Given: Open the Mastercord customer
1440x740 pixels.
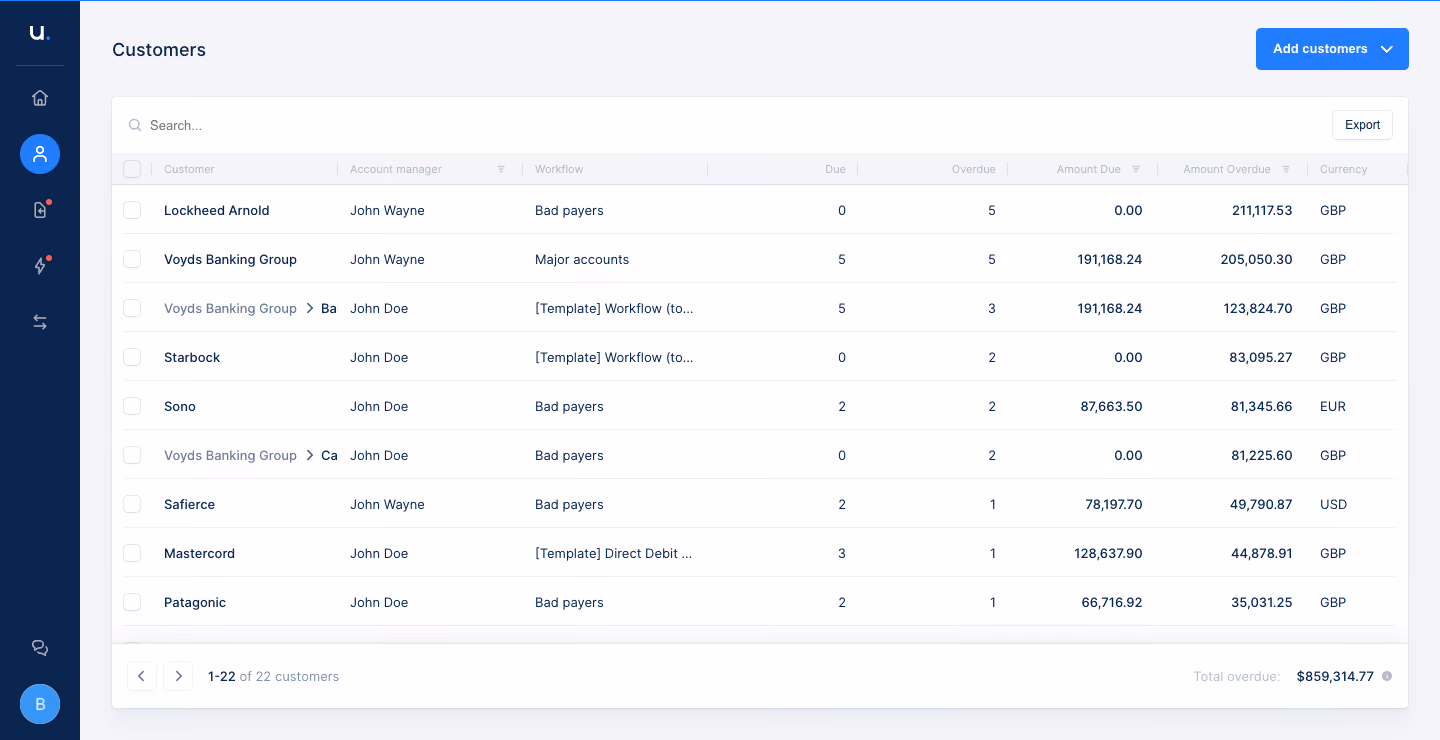Looking at the screenshot, I should [200, 553].
